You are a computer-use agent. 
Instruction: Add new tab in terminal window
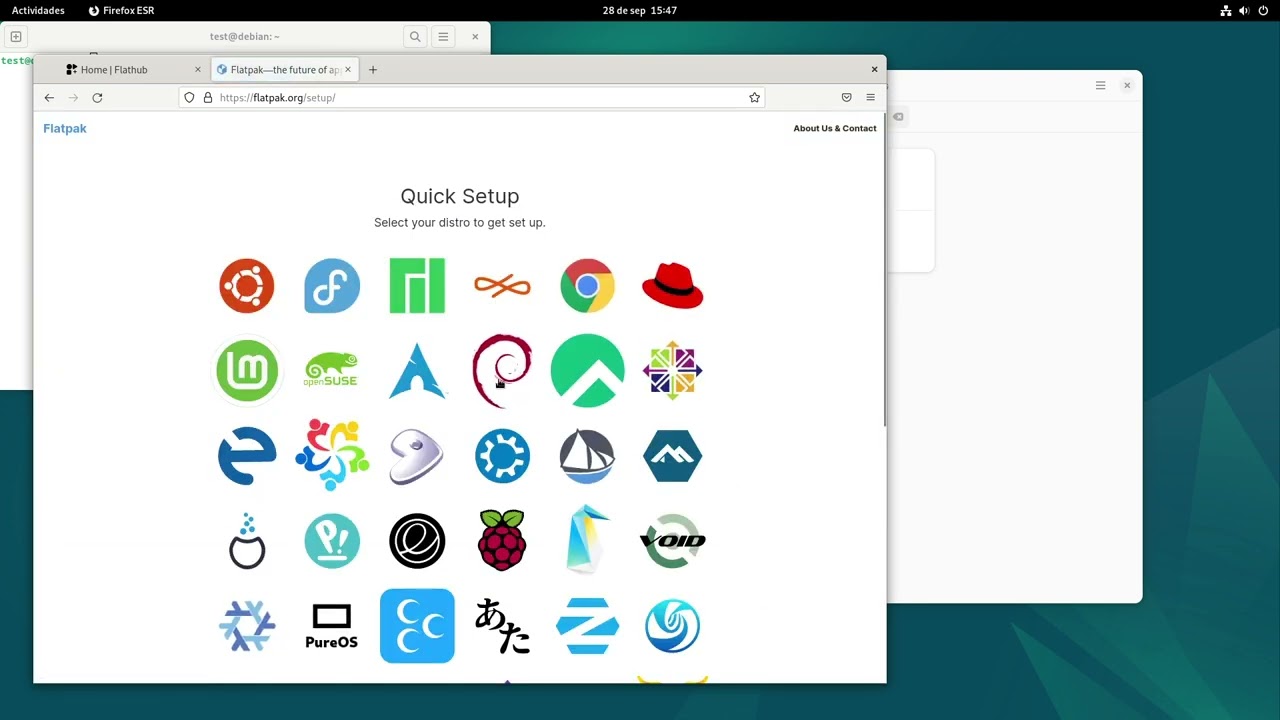click(x=16, y=36)
